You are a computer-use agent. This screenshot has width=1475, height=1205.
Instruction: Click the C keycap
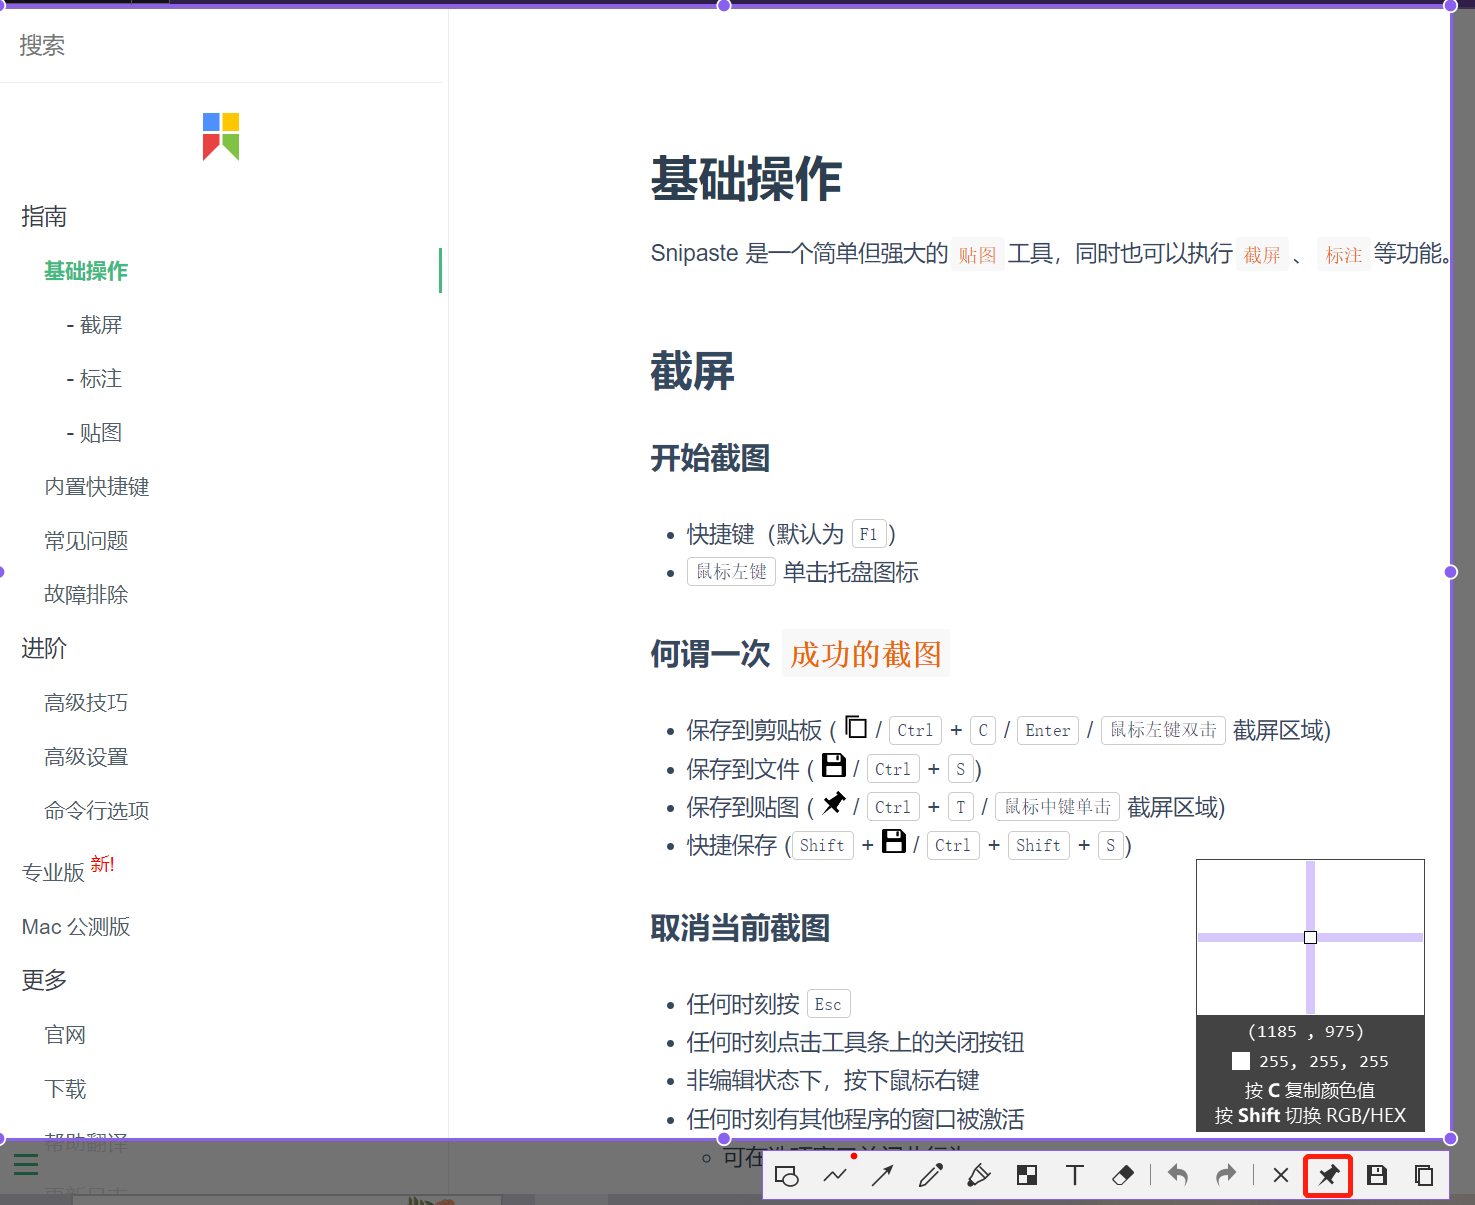pyautogui.click(x=983, y=730)
